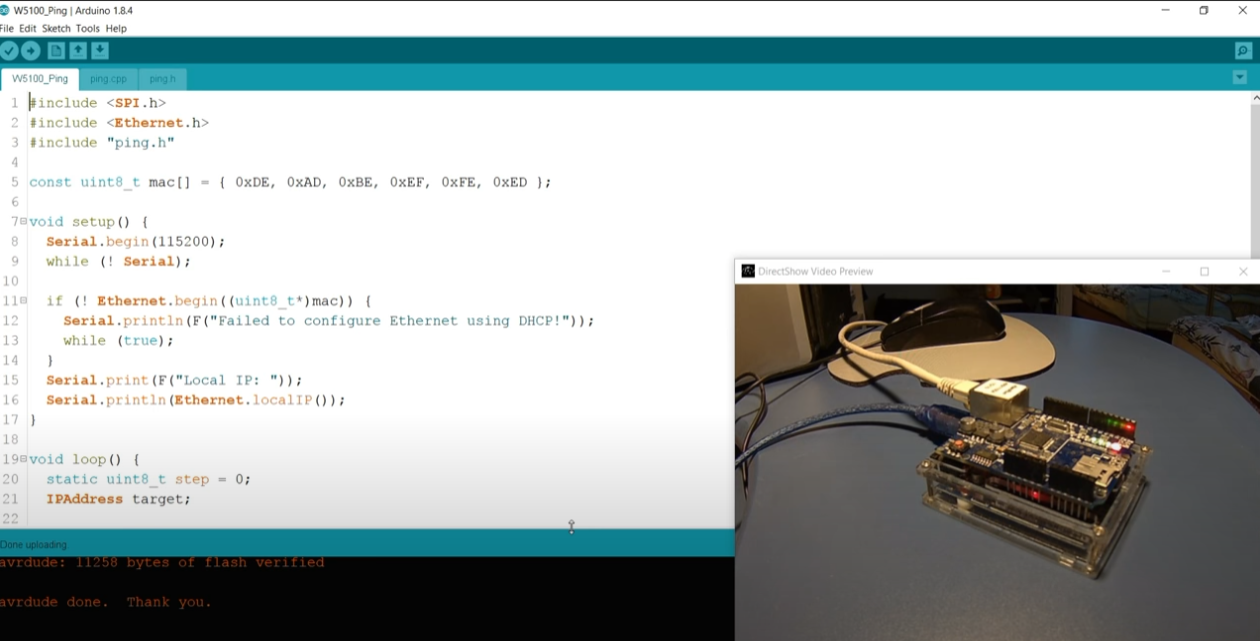Screen dimensions: 1260x641
Task: Click the 'const uint8_t mac[]' declaration line
Action: (x=290, y=182)
